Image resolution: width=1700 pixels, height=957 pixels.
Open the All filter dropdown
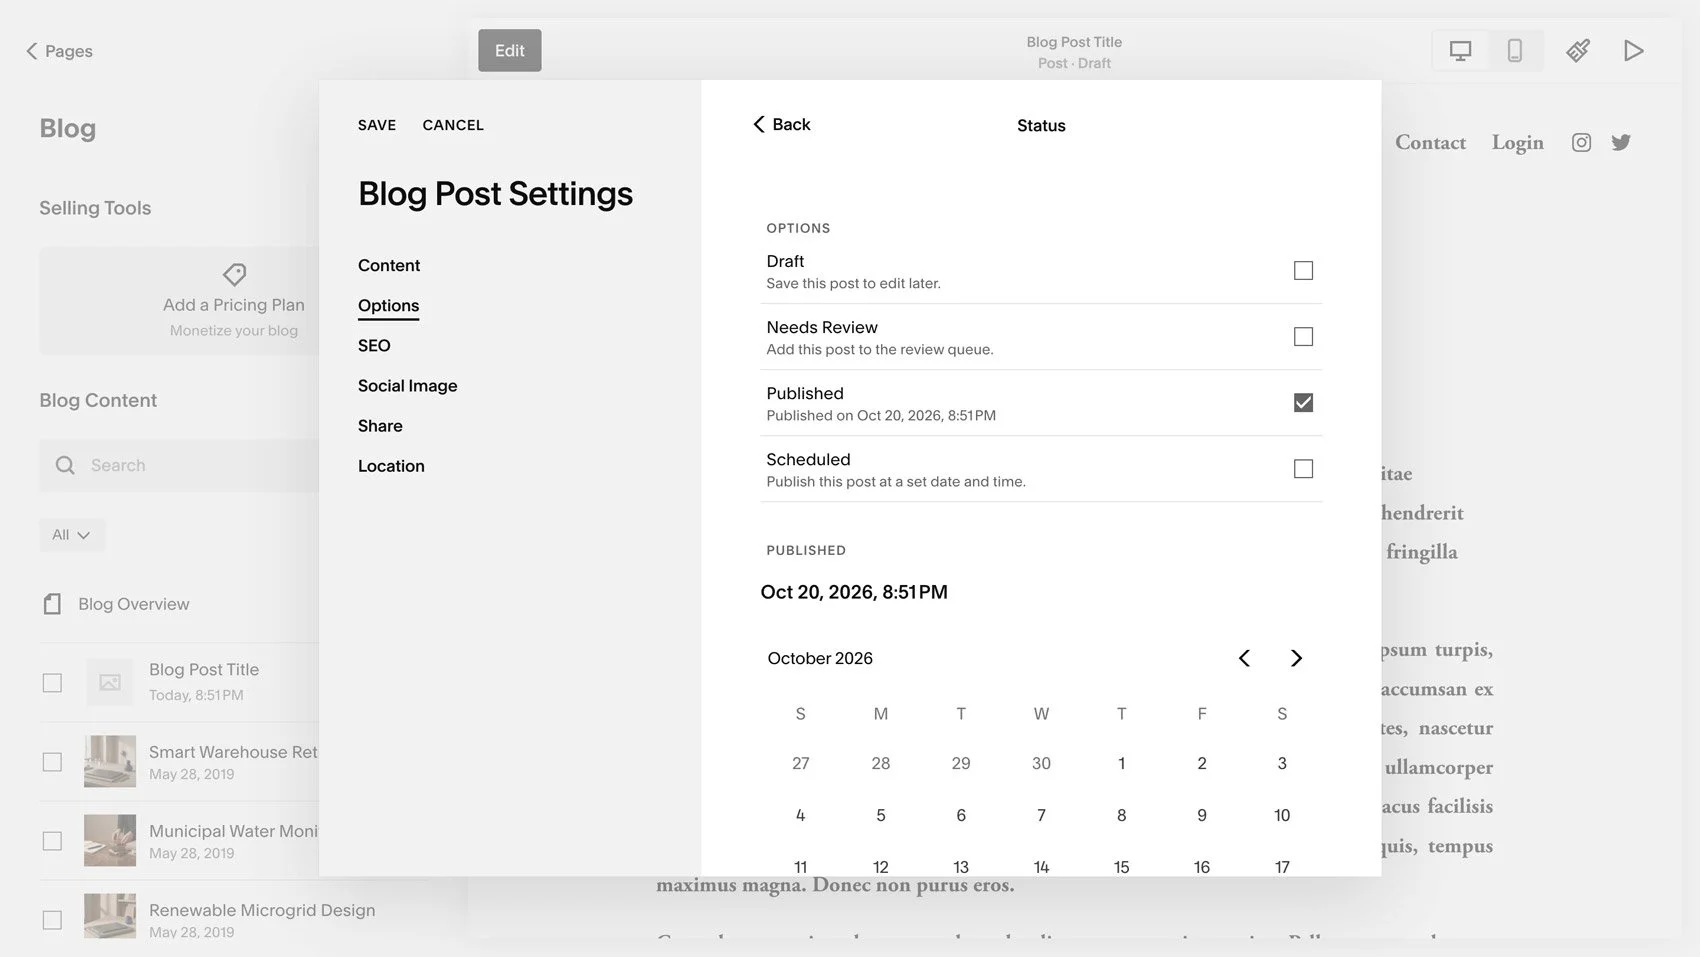(x=71, y=535)
